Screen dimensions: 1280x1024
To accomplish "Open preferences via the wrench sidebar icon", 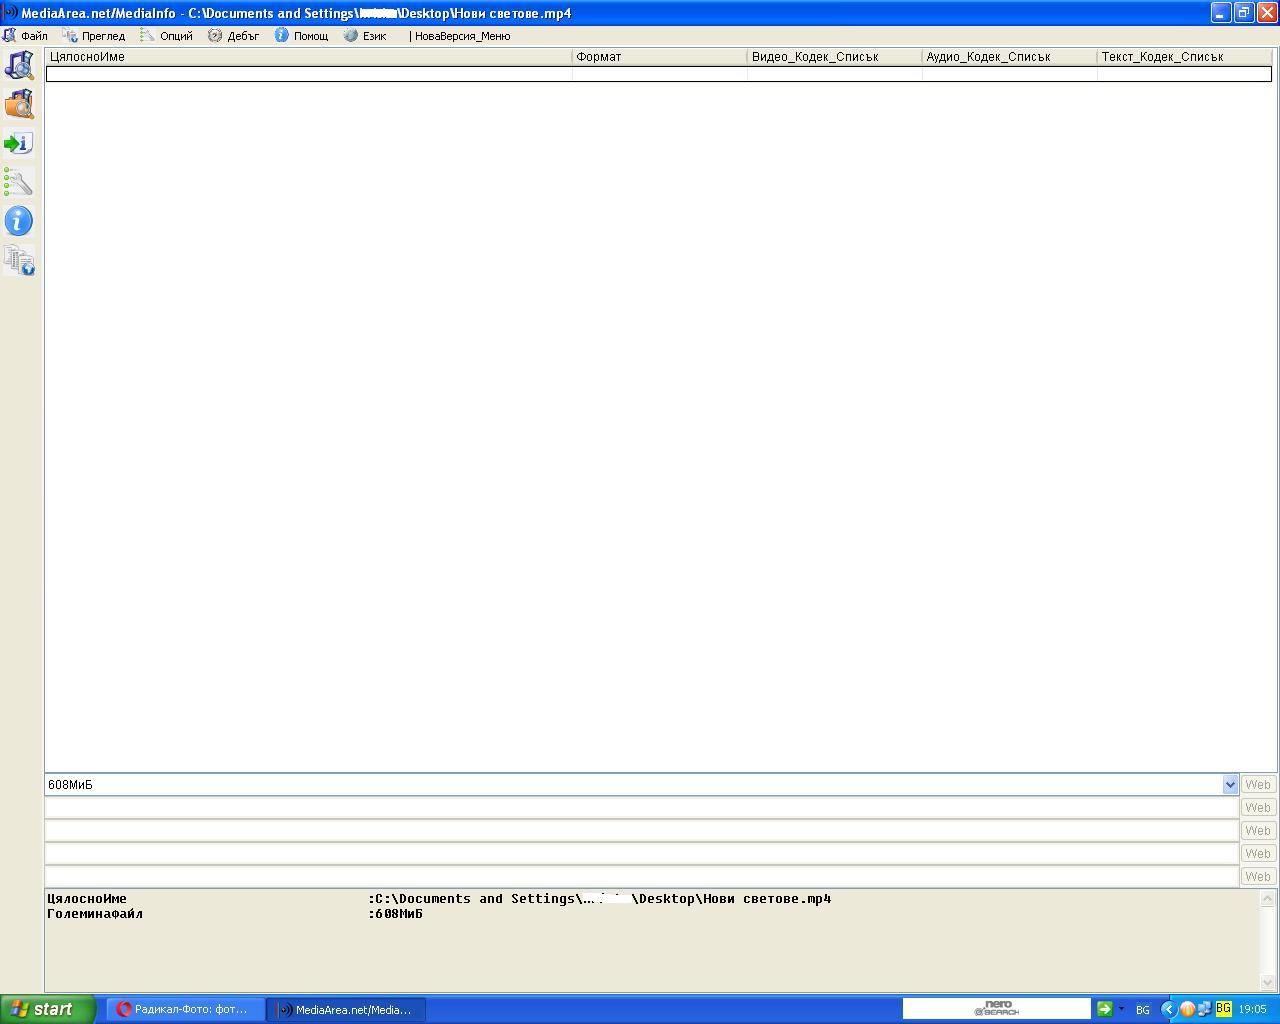I will (19, 182).
